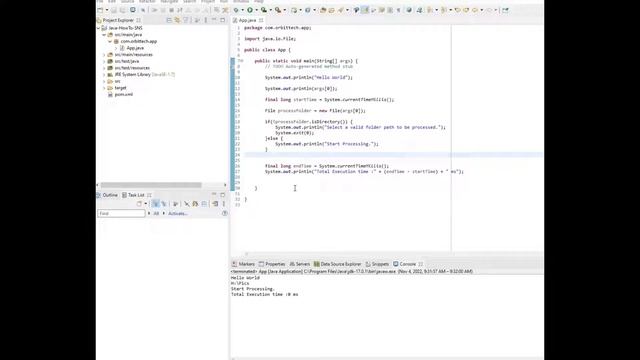Select the target folder in Project Explorer
Image resolution: width=640 pixels, height=360 pixels.
[120, 88]
